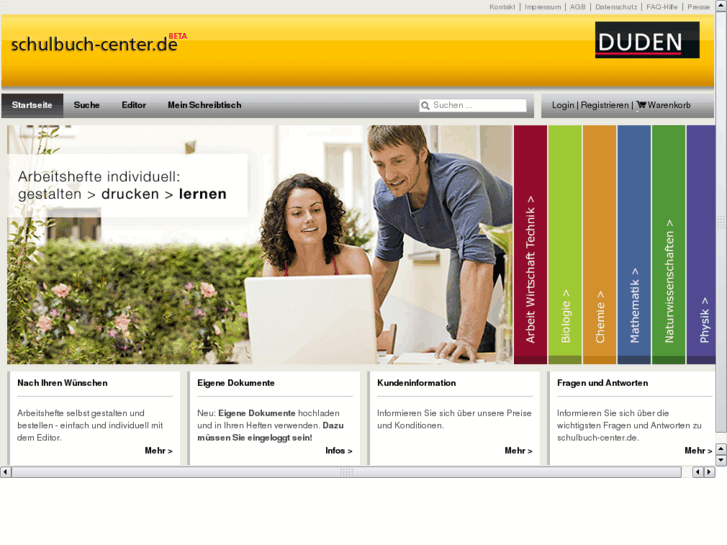This screenshot has width=727, height=545.
Task: Select the blue Mathematik book spine
Action: point(634,244)
